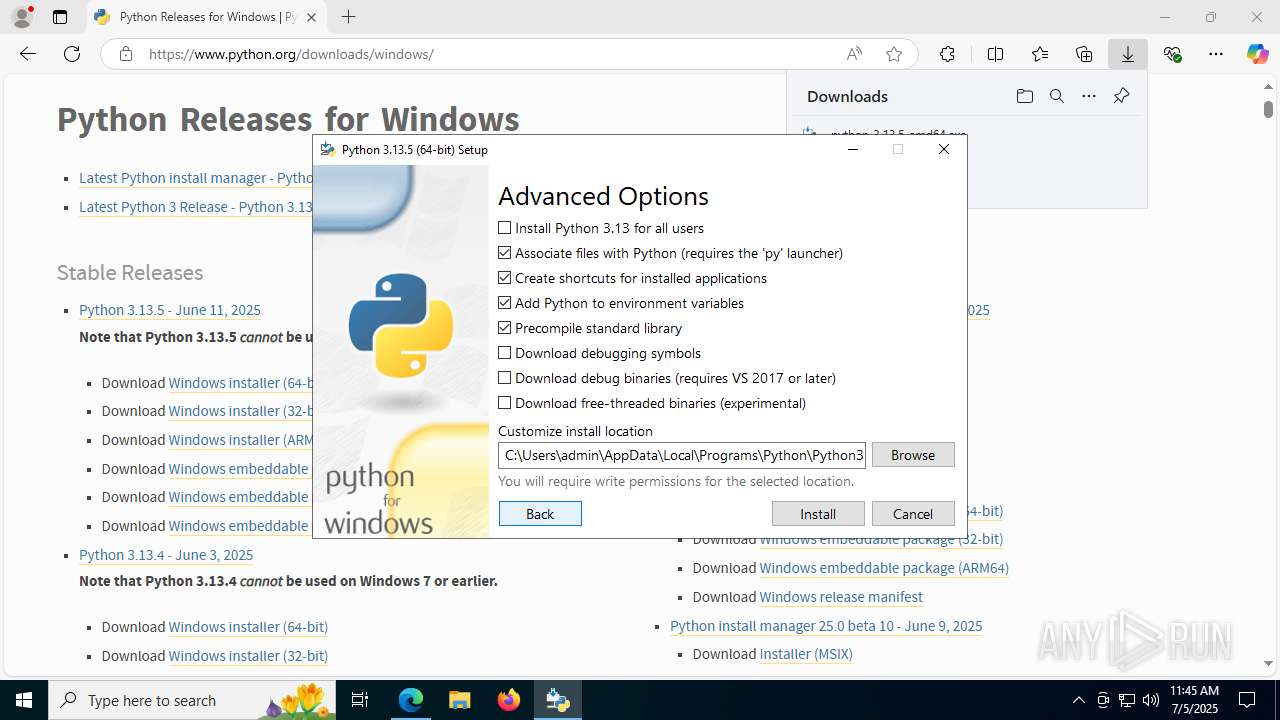Click Browse for install location

(913, 455)
